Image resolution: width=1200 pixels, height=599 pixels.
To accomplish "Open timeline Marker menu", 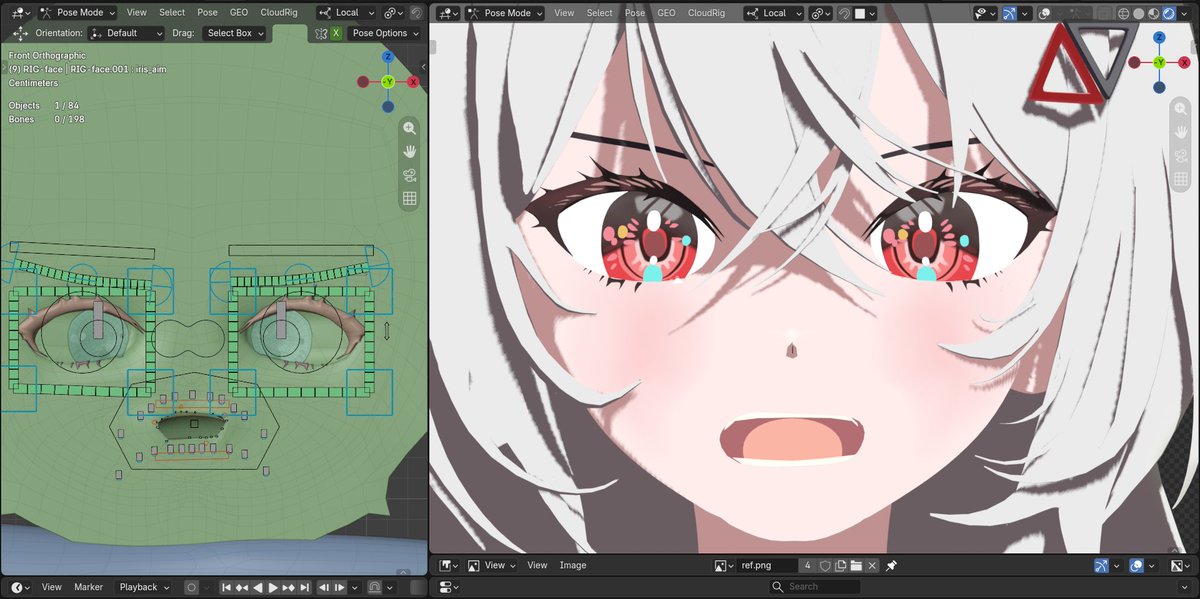I will pyautogui.click(x=88, y=587).
